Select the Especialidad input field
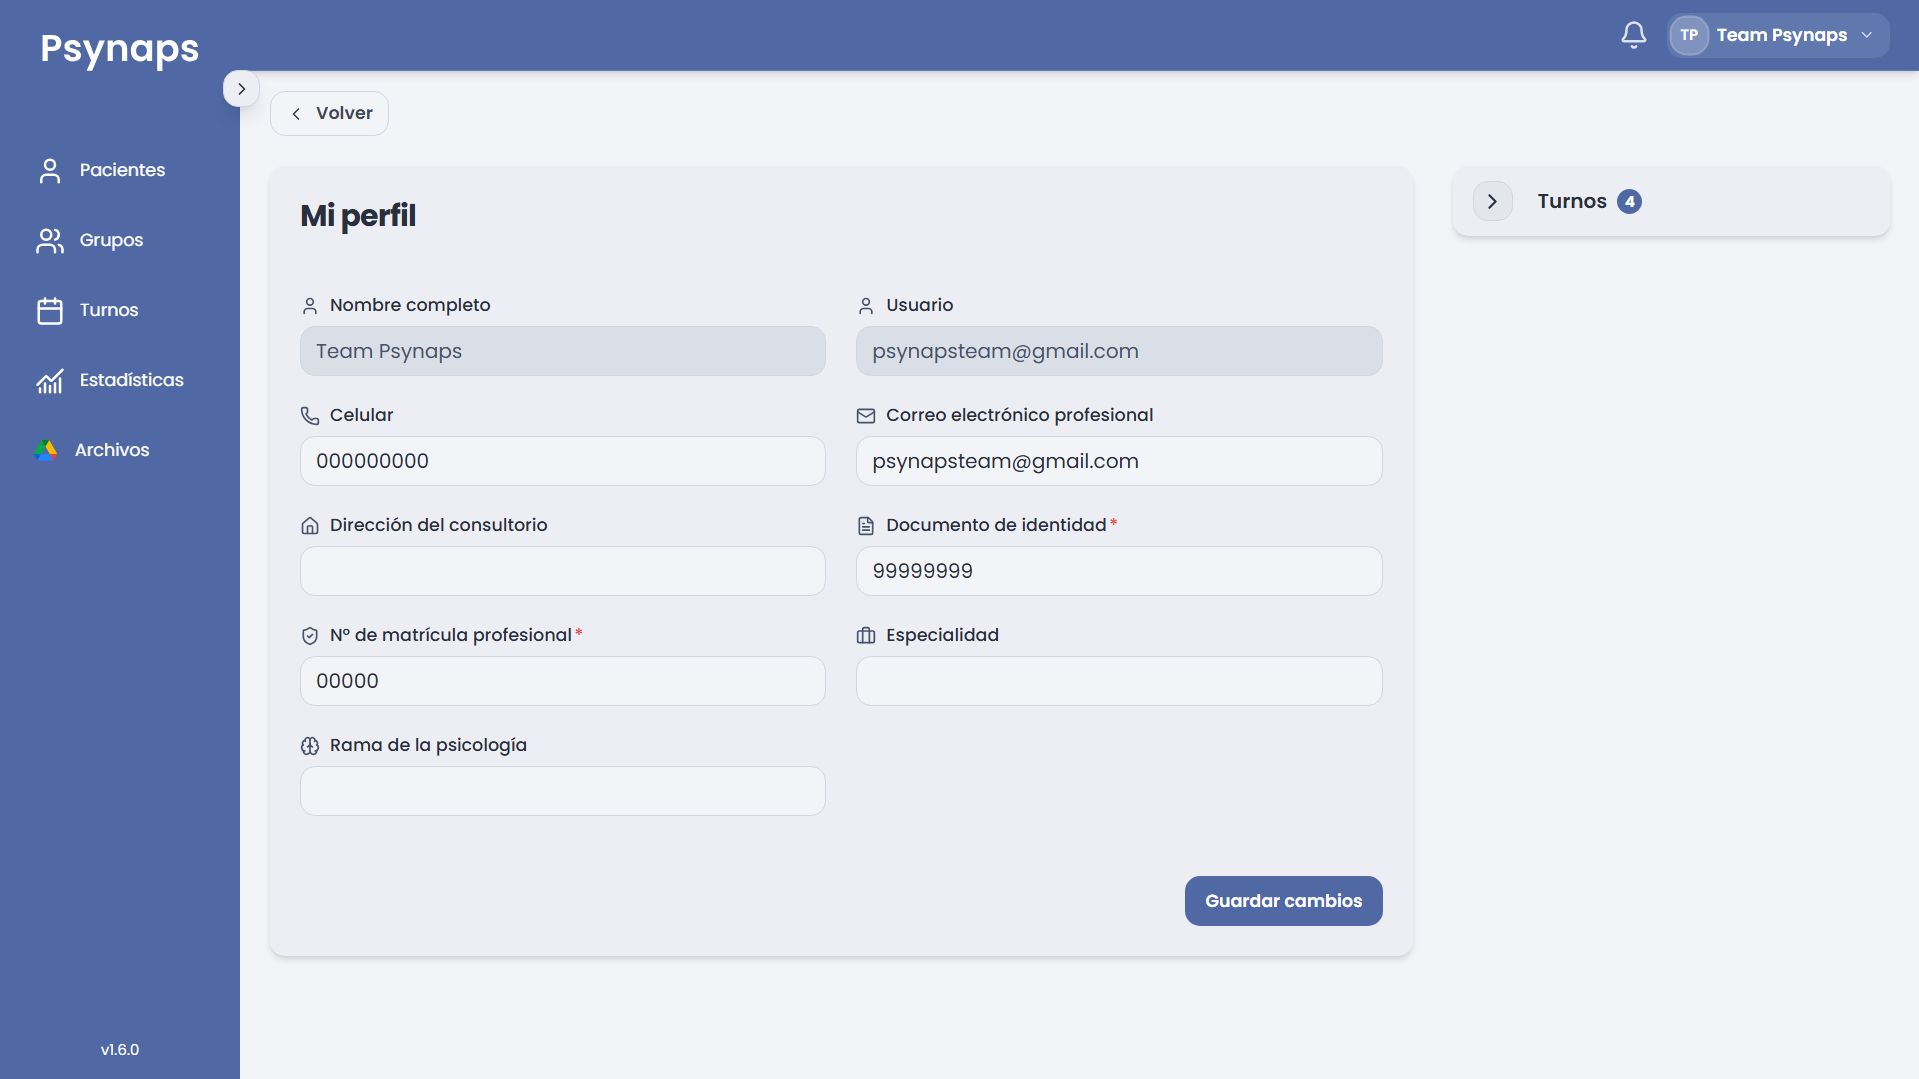Image resolution: width=1919 pixels, height=1079 pixels. (1119, 681)
